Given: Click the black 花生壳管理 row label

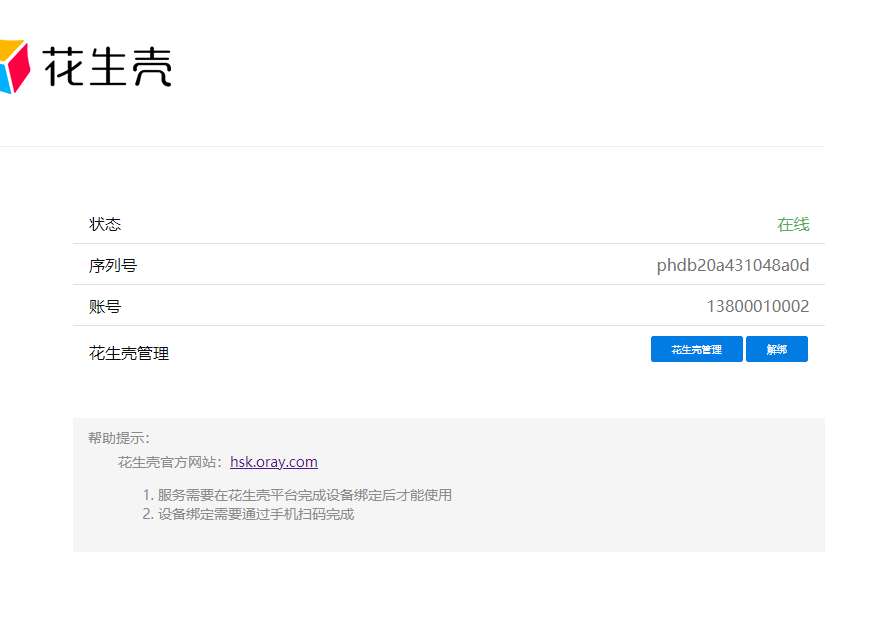Looking at the screenshot, I should [129, 353].
